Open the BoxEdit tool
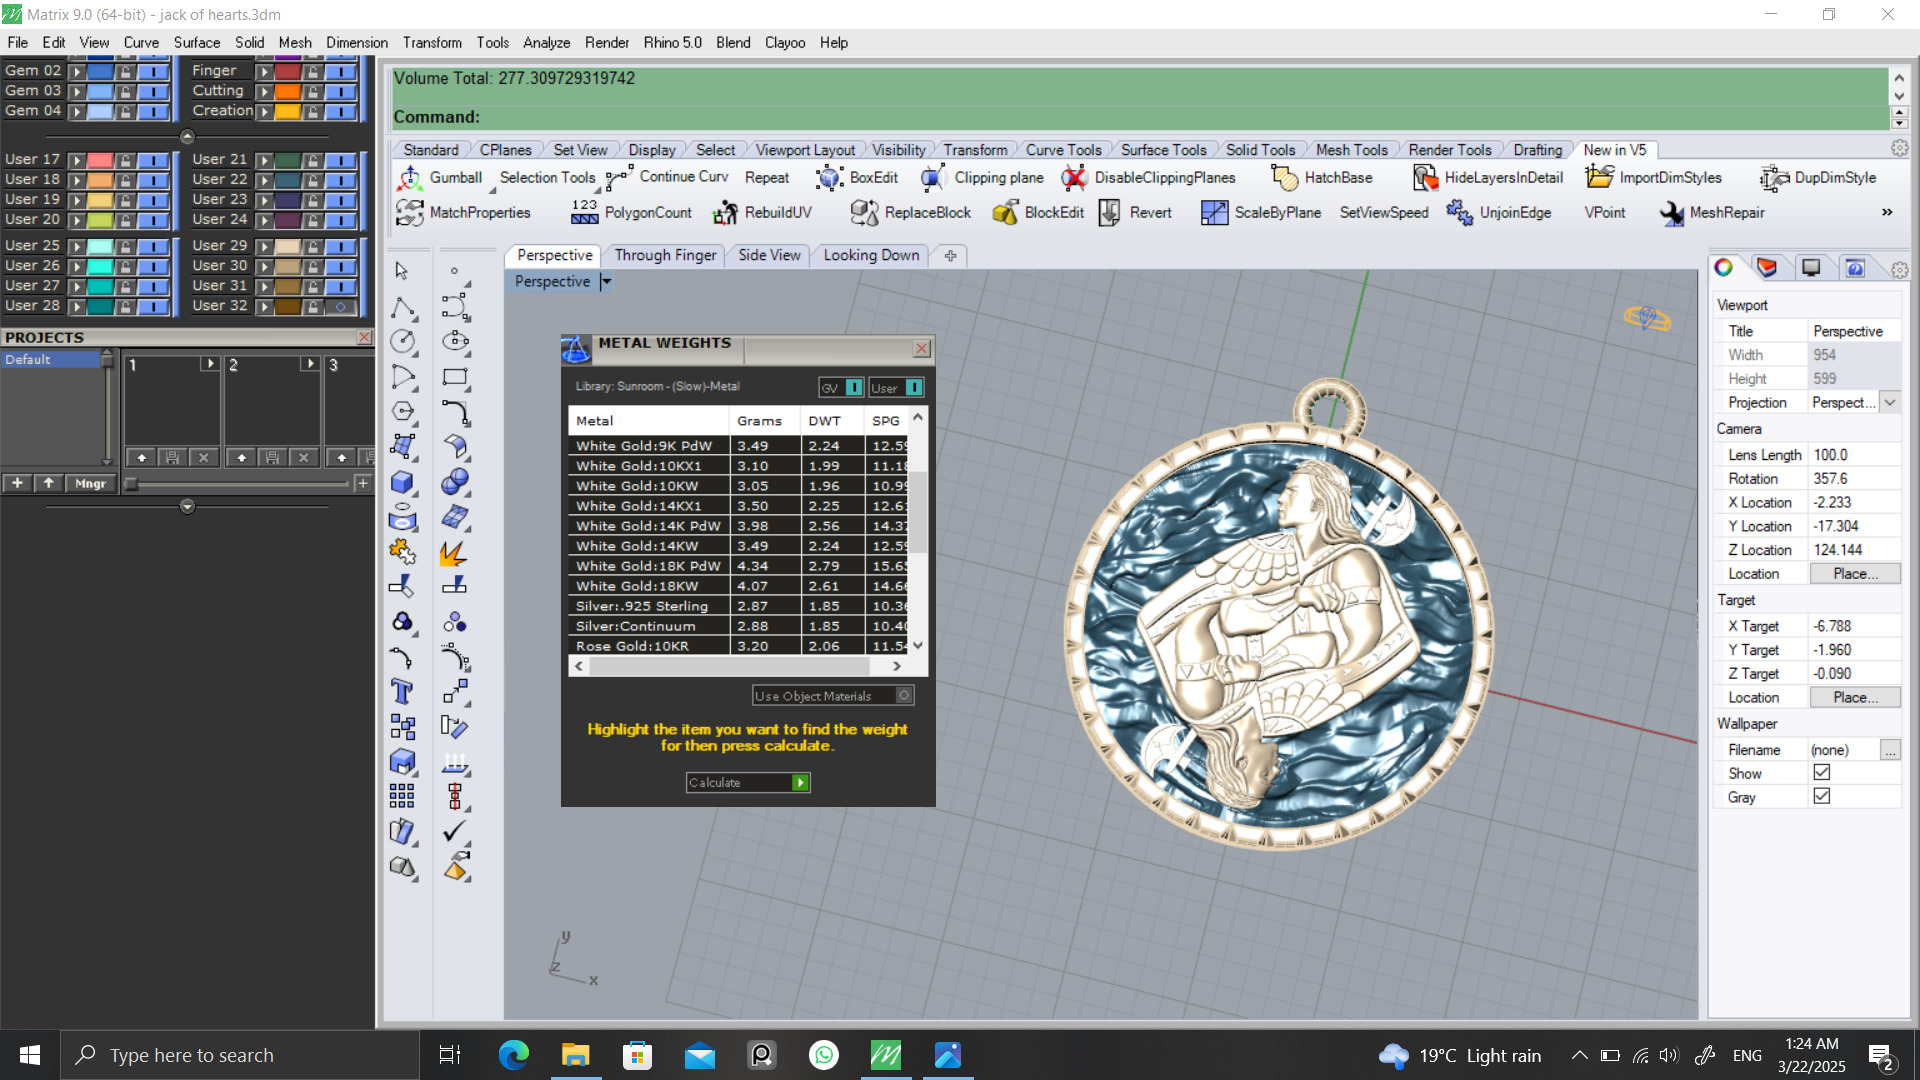1920x1080 pixels. coord(829,178)
